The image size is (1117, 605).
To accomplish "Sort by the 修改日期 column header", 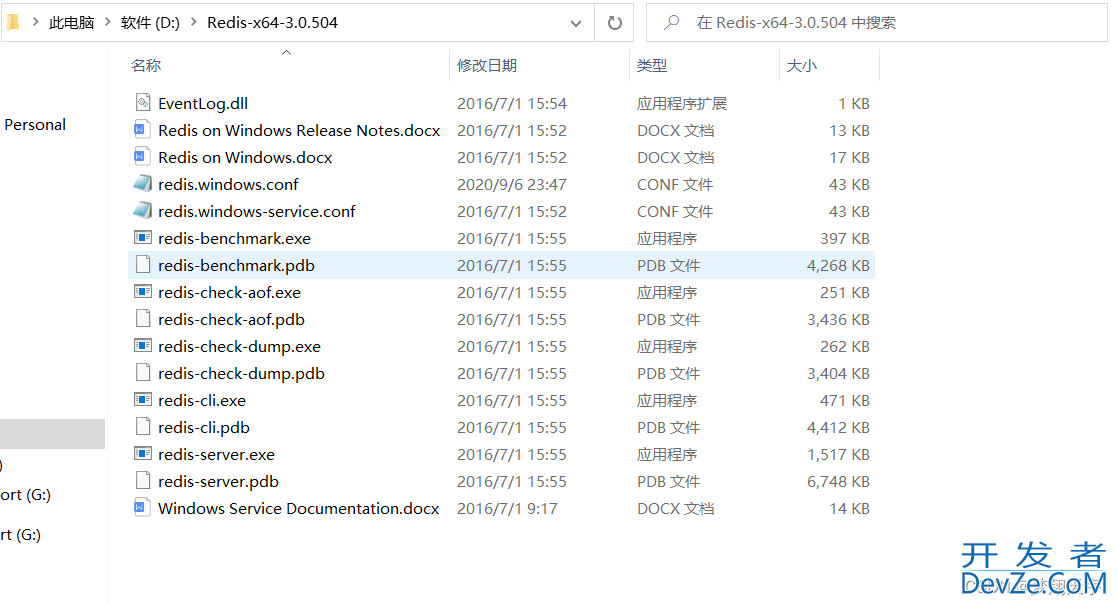I will click(x=487, y=66).
